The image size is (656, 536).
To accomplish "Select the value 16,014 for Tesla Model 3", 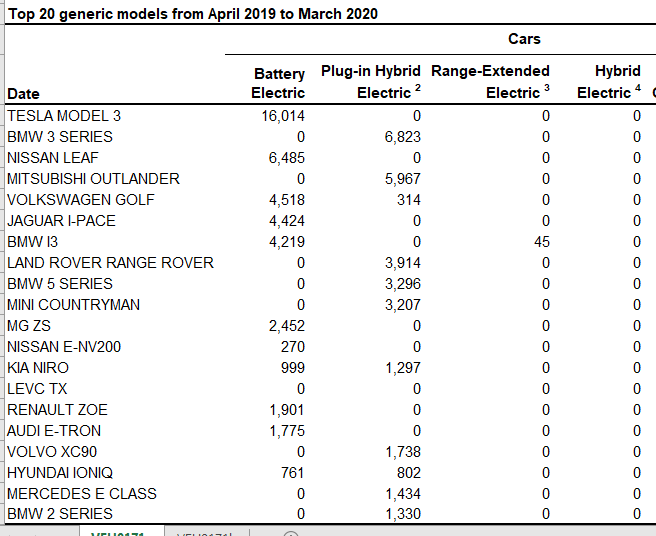I will 283,116.
